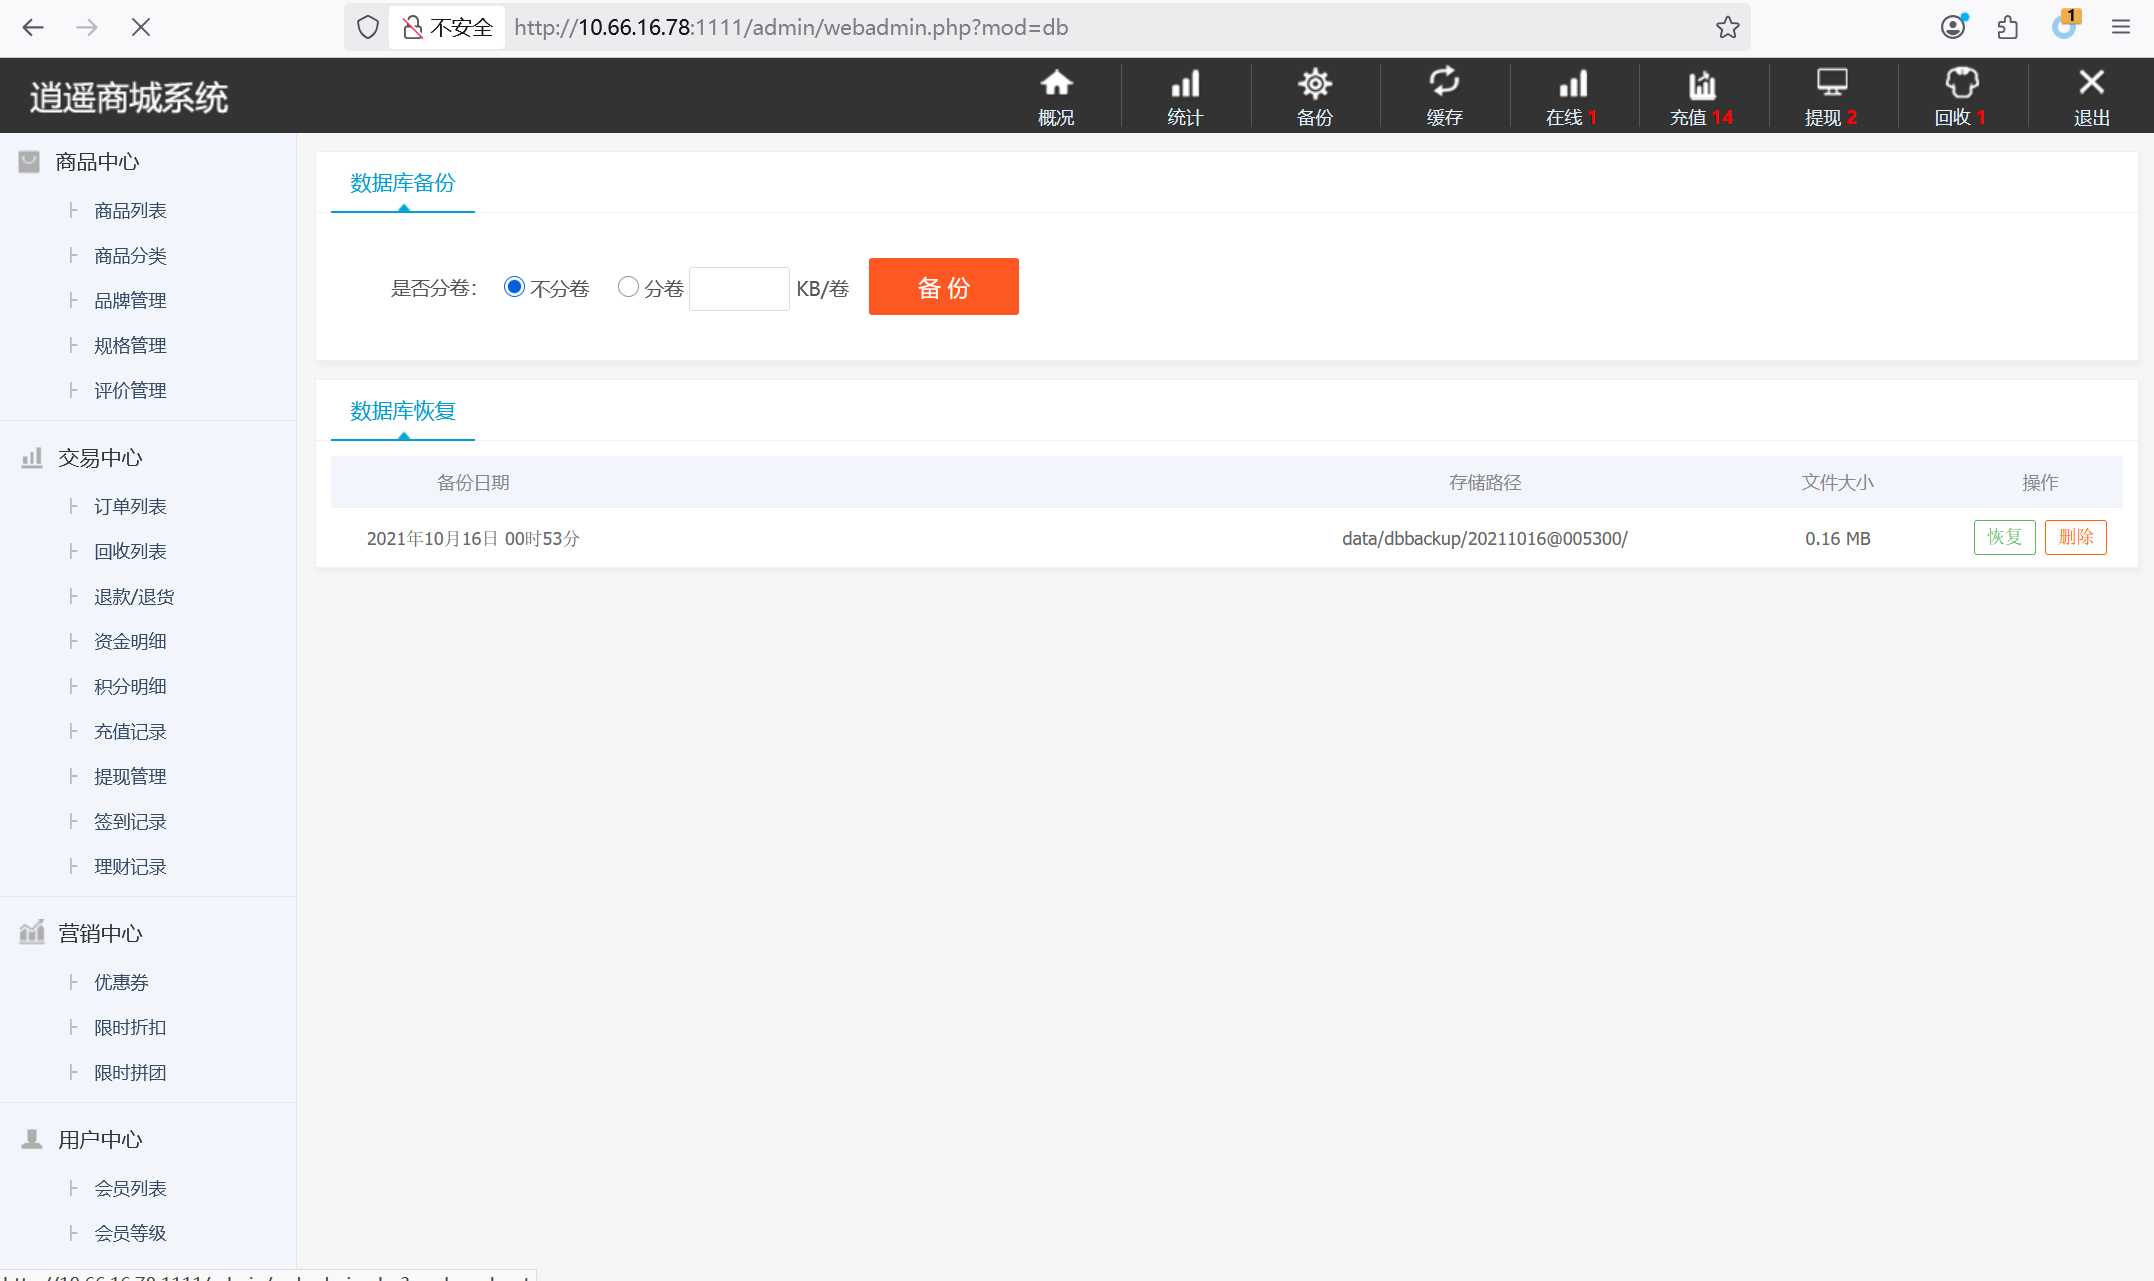Click the 统计 statistics bar chart icon

click(1185, 84)
